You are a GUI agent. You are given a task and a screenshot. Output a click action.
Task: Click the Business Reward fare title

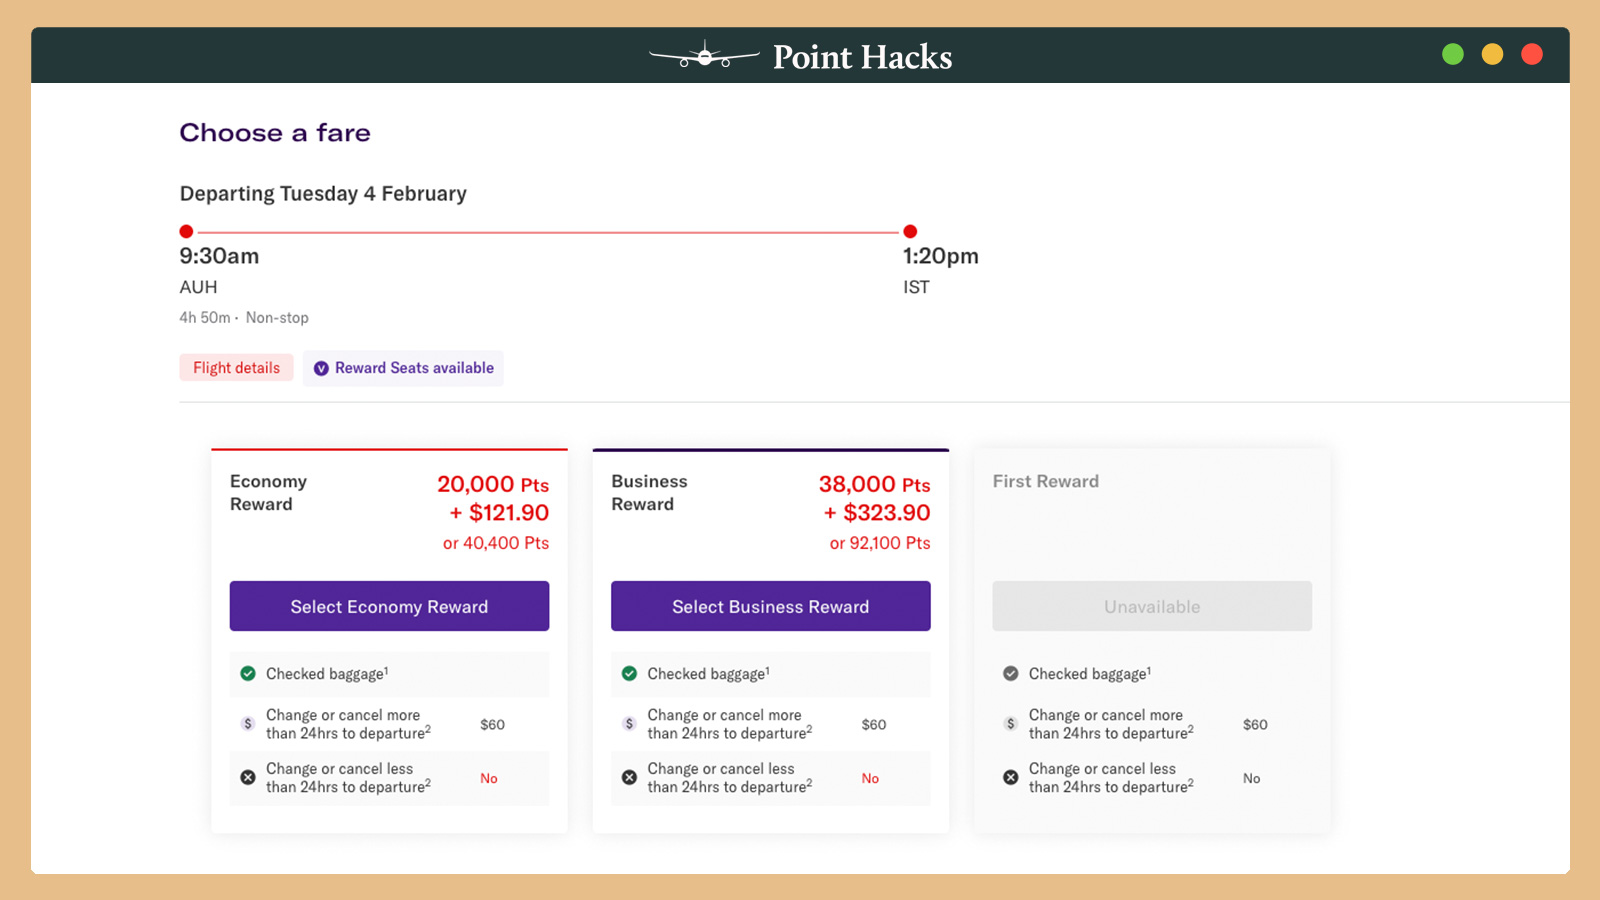pyautogui.click(x=649, y=493)
